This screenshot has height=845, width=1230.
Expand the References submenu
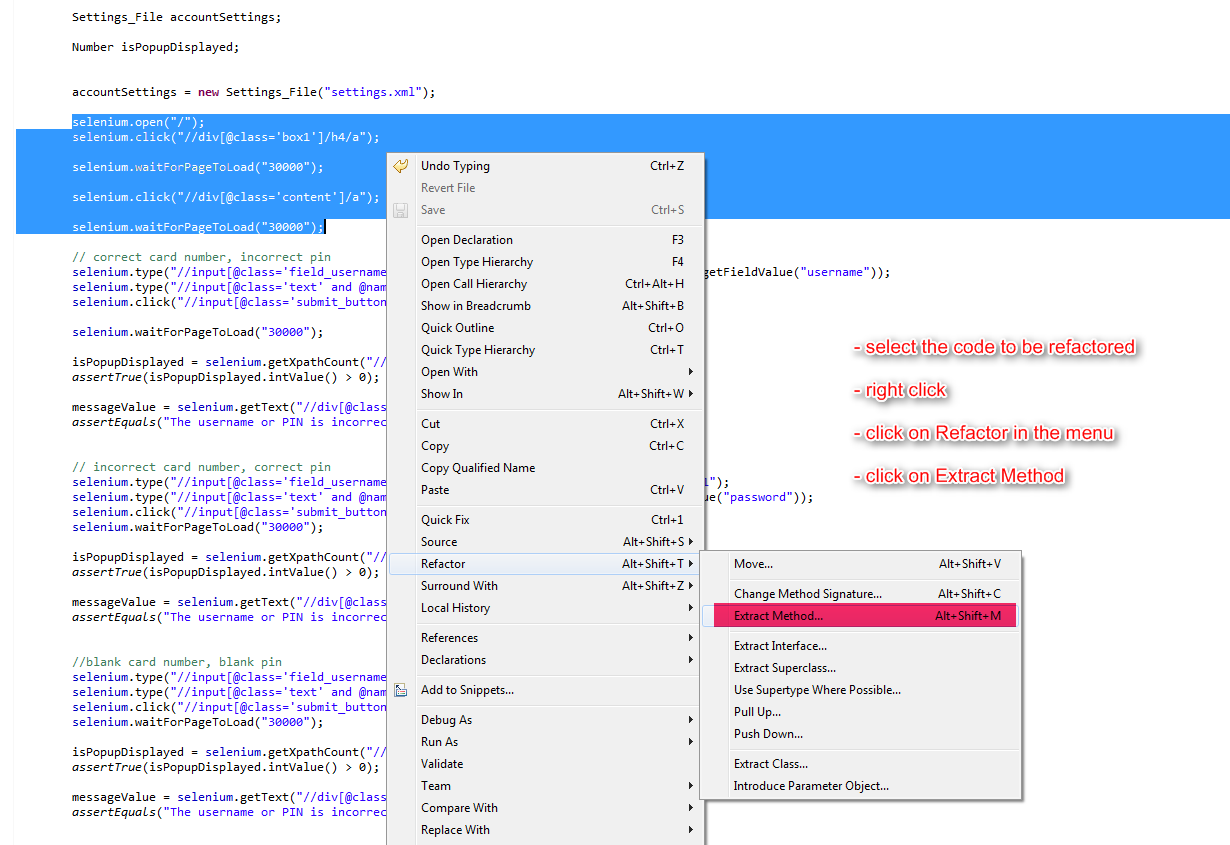tap(546, 638)
